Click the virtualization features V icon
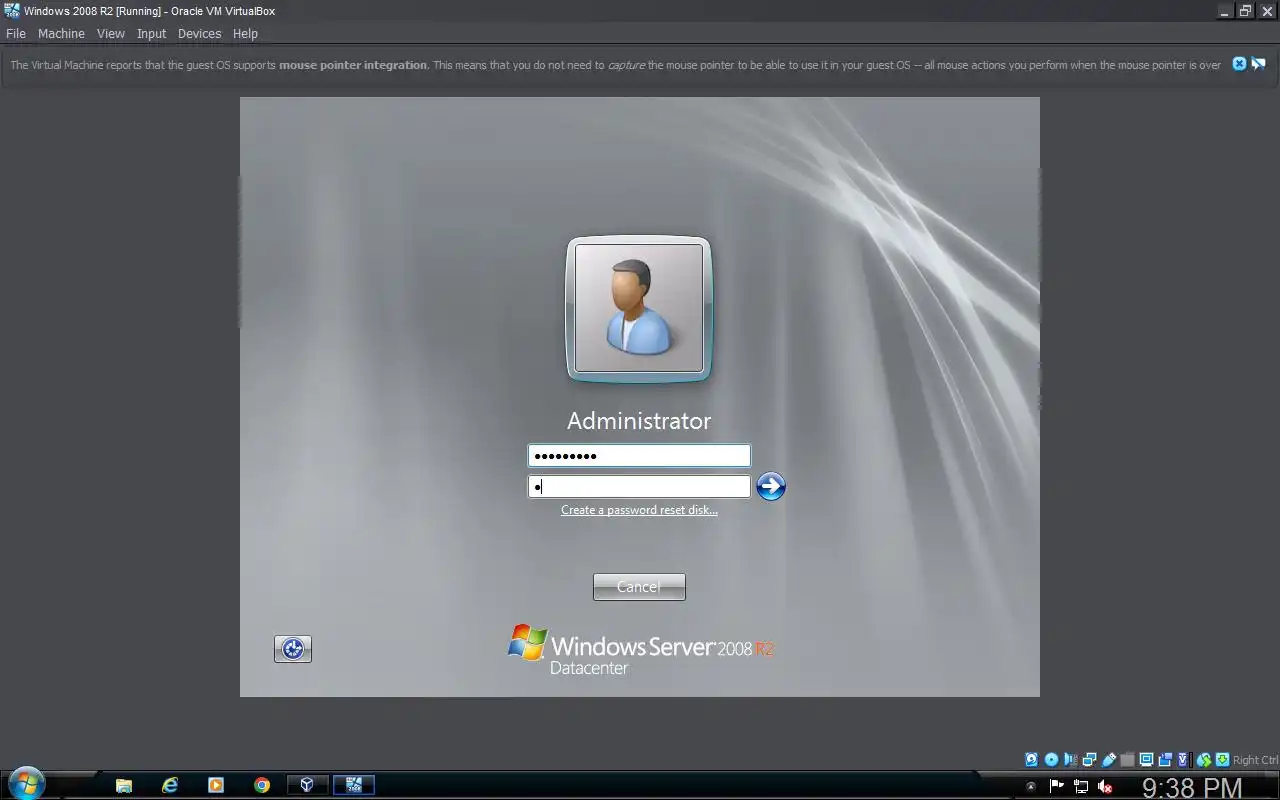The image size is (1280, 800). 1182,760
